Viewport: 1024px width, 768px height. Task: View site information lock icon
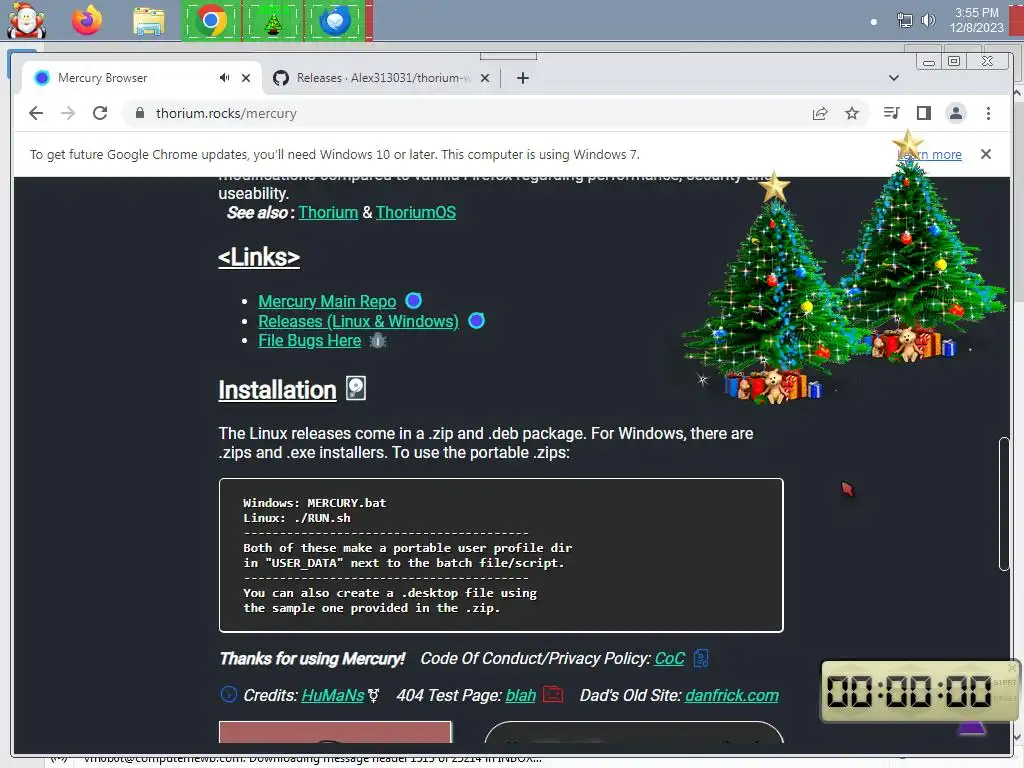(x=139, y=113)
